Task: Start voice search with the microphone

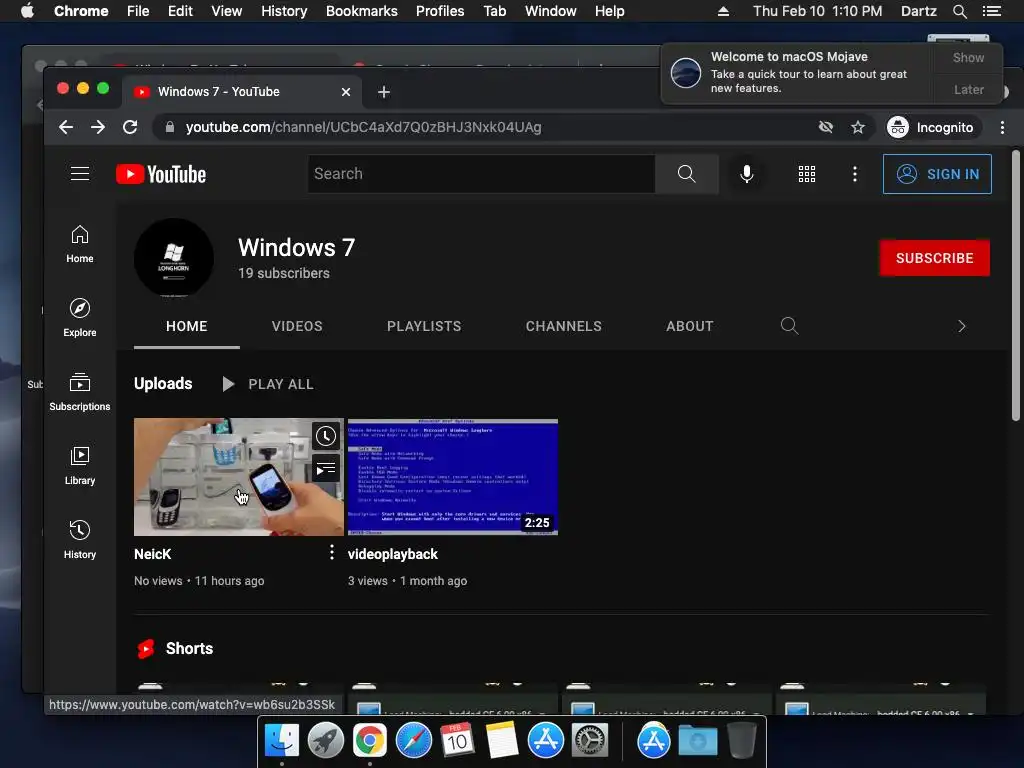Action: [x=747, y=174]
